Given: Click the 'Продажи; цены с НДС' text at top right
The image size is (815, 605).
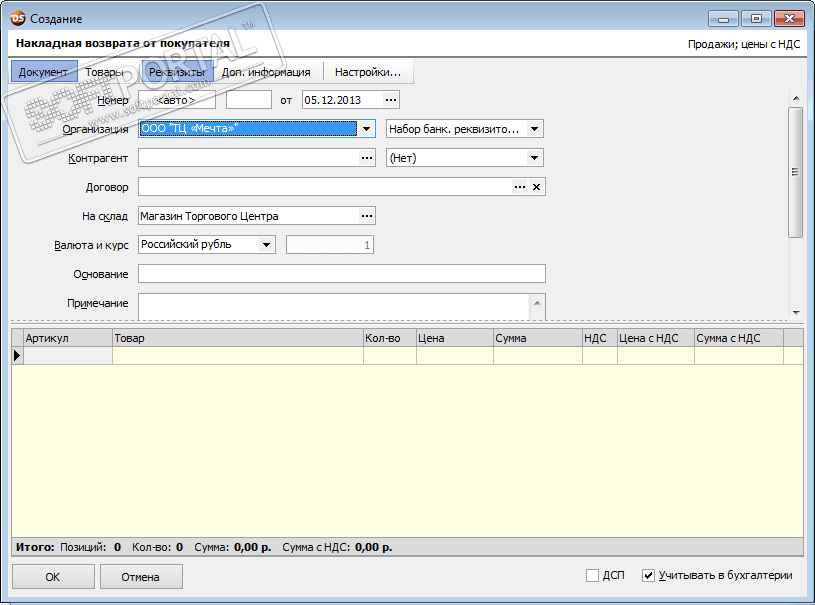Looking at the screenshot, I should pyautogui.click(x=744, y=44).
